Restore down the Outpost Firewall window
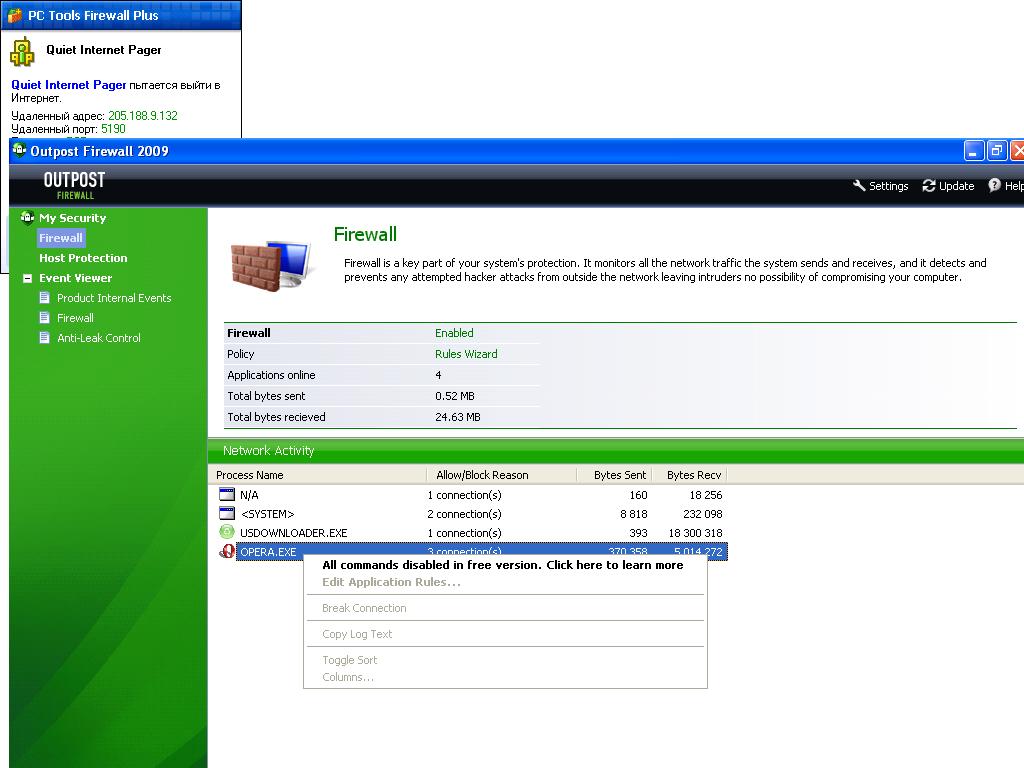 pos(997,151)
